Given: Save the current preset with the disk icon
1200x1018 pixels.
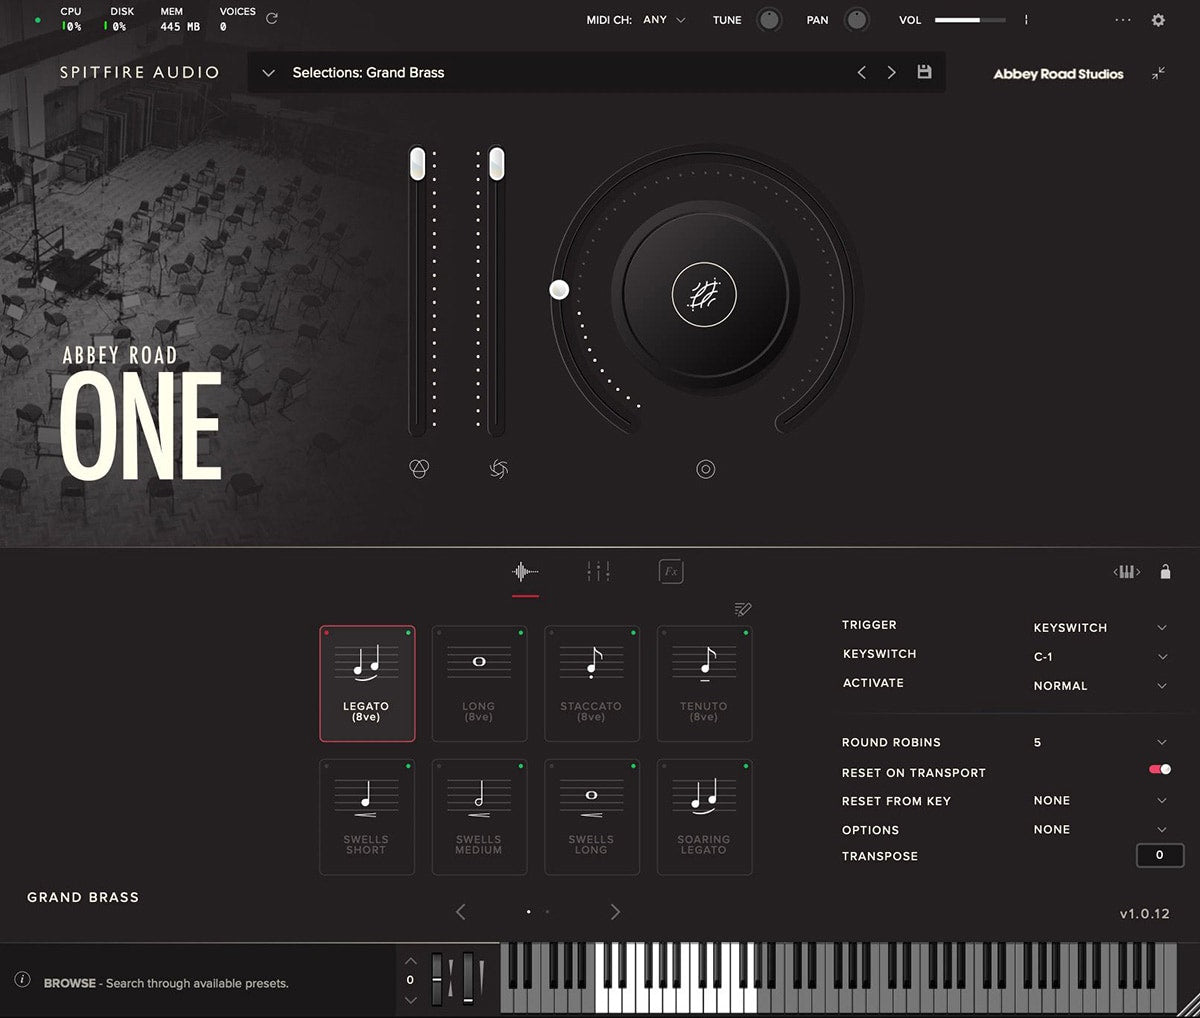Looking at the screenshot, I should pyautogui.click(x=924, y=72).
